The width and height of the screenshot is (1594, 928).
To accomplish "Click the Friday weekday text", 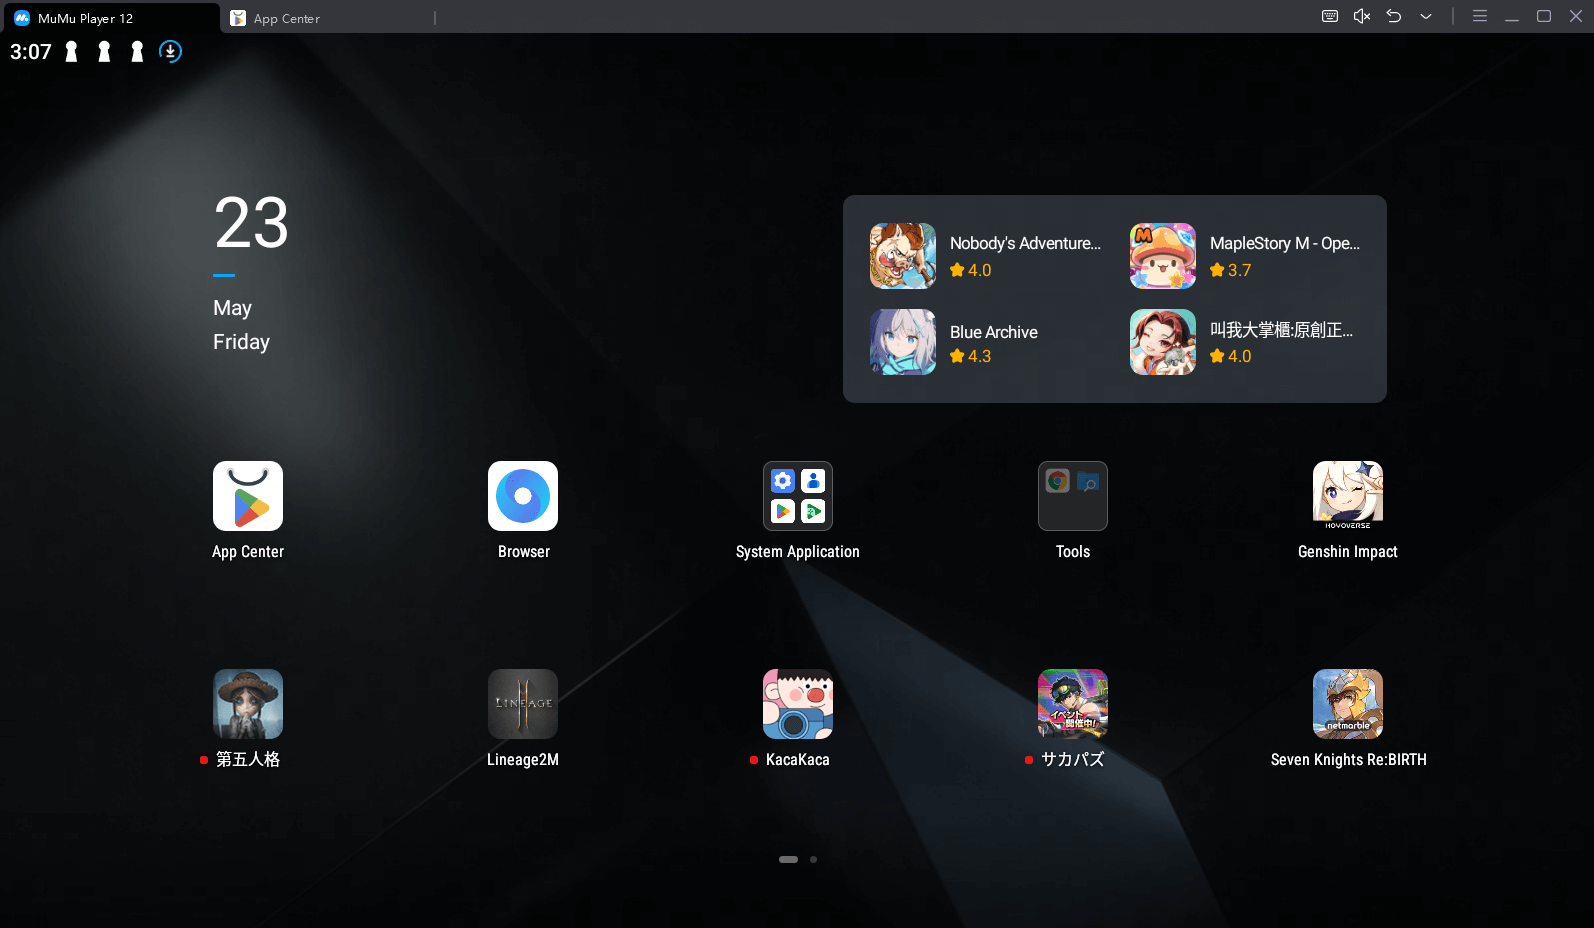I will [x=241, y=342].
